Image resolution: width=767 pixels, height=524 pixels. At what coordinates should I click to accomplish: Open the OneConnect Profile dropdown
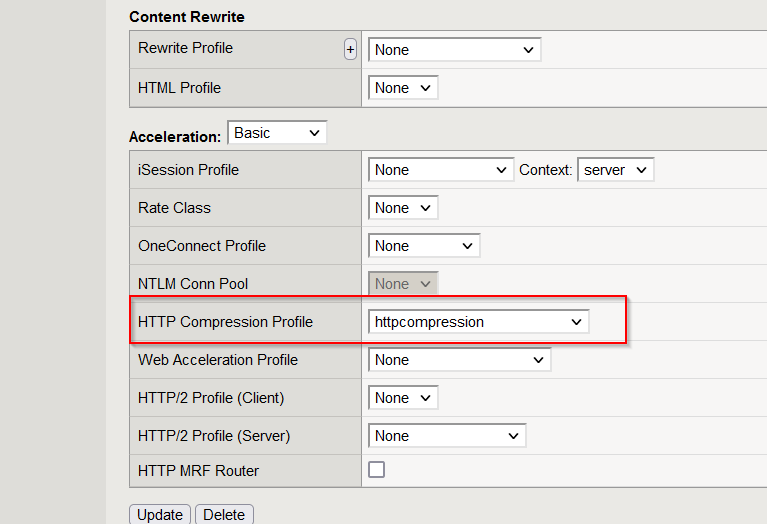pos(424,246)
